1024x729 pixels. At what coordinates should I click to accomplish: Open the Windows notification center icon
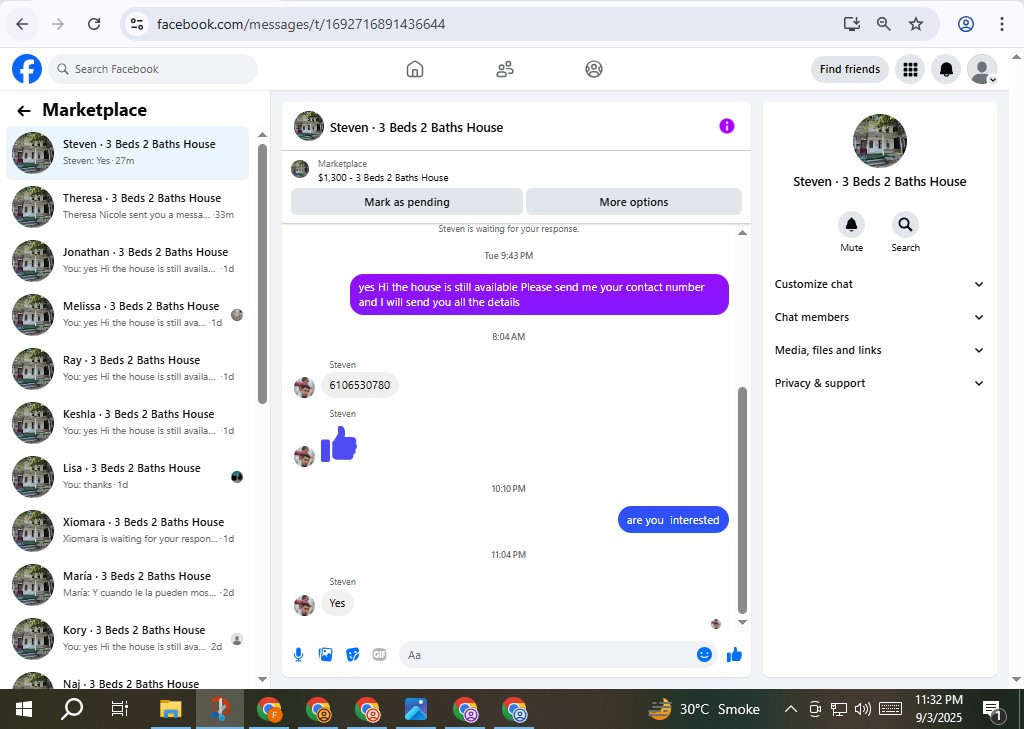coord(992,709)
